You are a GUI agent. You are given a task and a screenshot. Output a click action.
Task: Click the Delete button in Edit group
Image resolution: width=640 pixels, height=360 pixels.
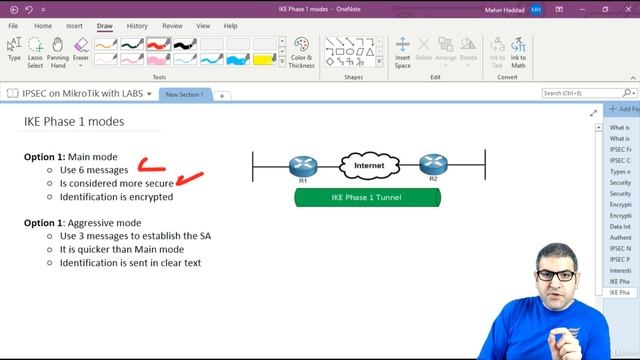(424, 49)
